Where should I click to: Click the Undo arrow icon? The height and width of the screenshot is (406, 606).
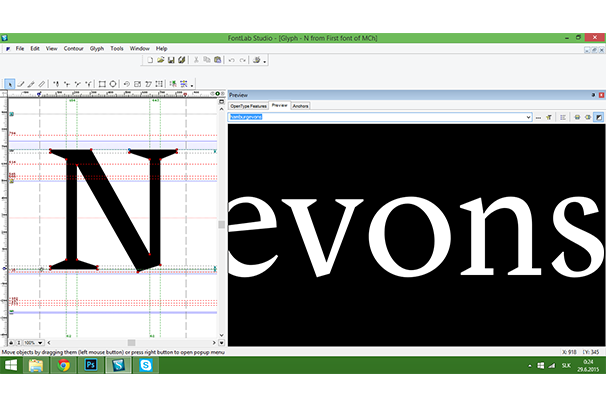pyautogui.click(x=231, y=60)
